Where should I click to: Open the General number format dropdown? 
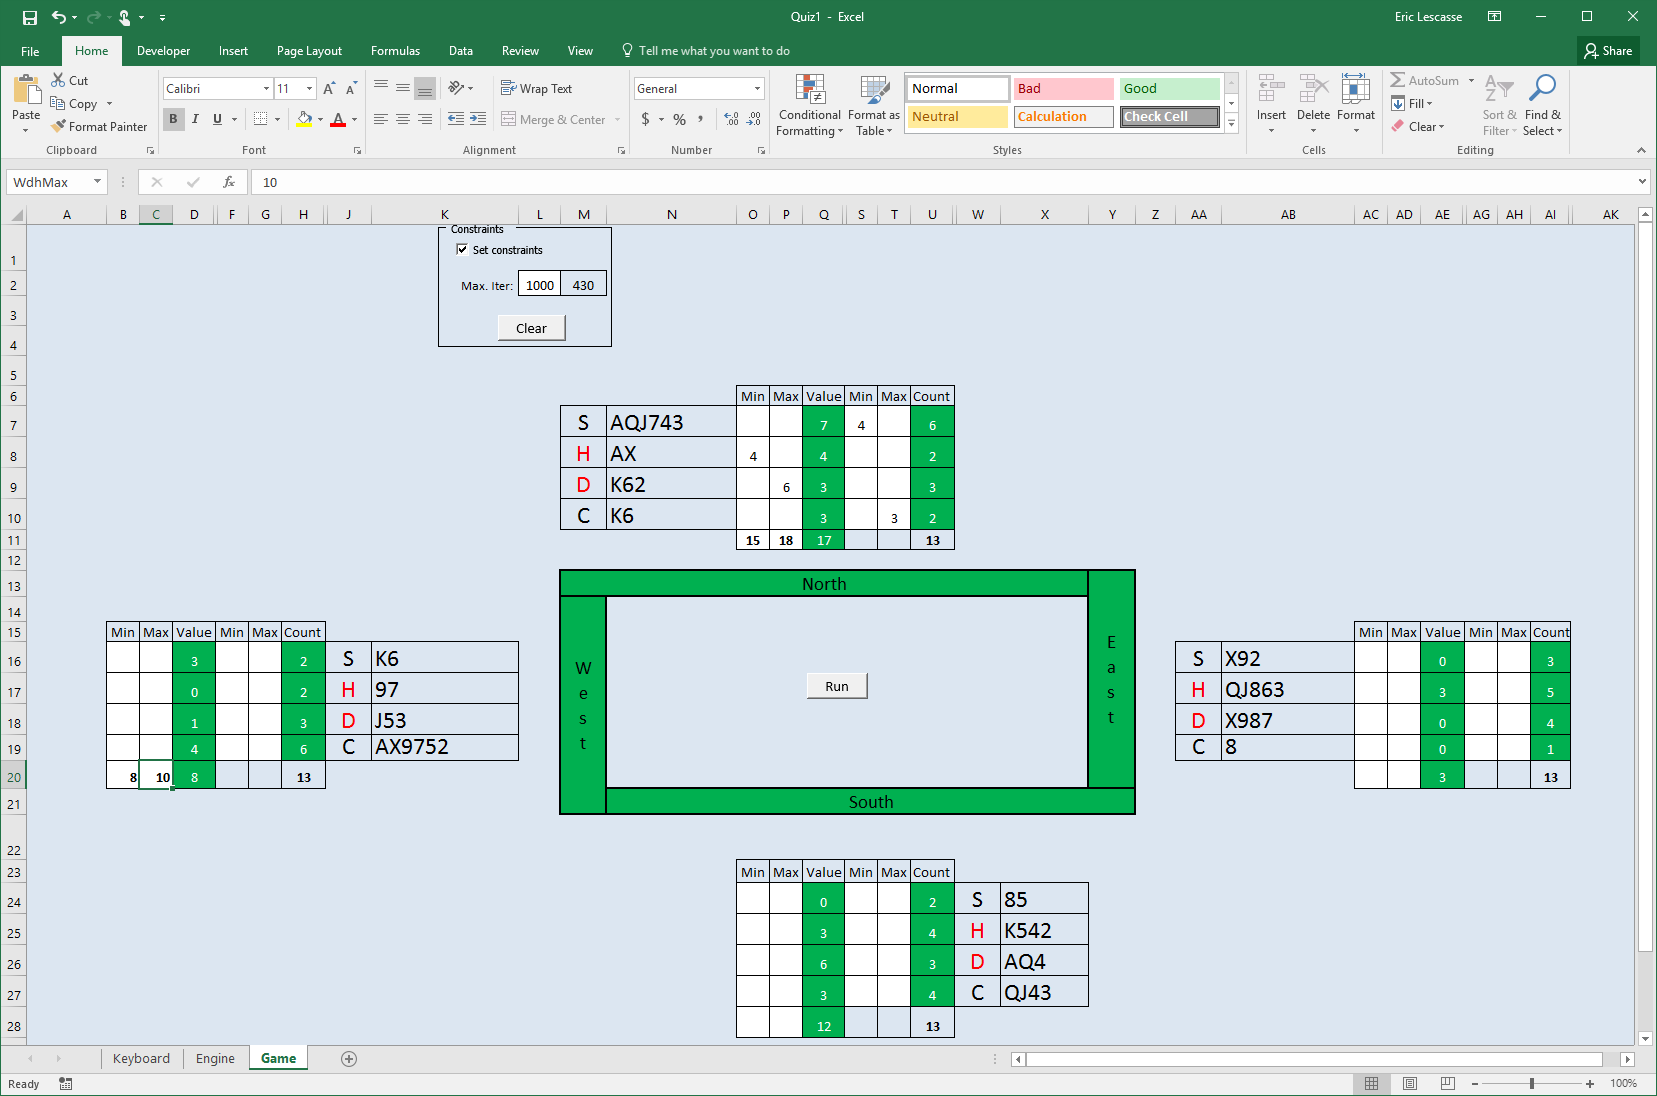757,89
